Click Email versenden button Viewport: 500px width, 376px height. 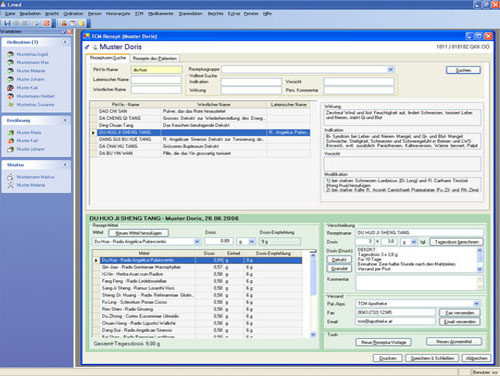click(460, 322)
